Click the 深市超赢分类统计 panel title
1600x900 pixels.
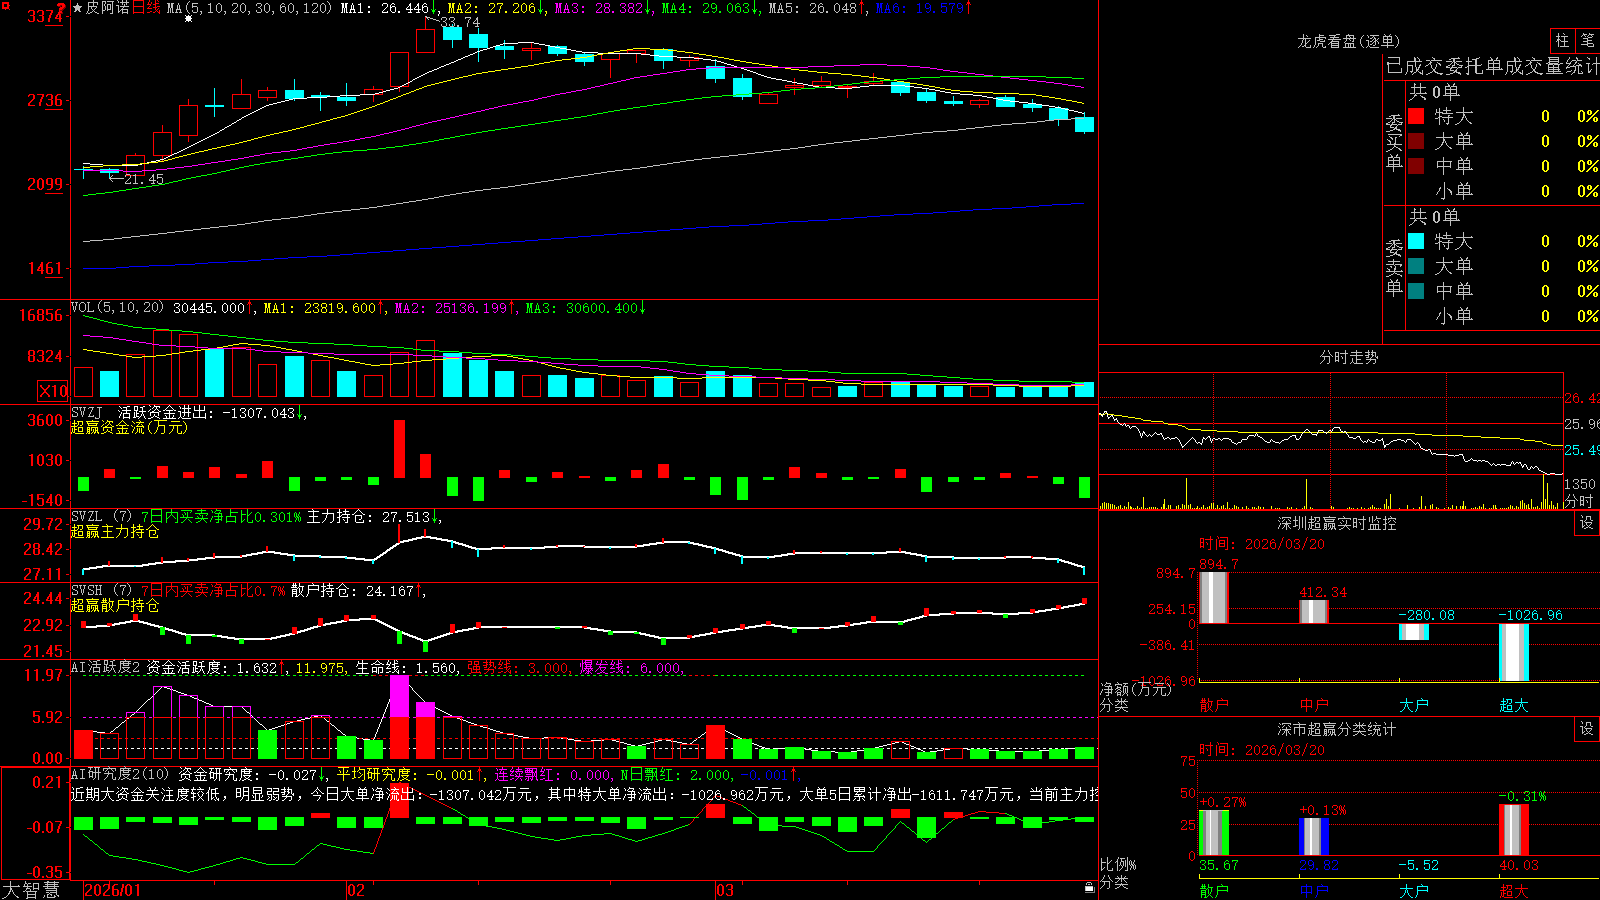click(x=1336, y=729)
